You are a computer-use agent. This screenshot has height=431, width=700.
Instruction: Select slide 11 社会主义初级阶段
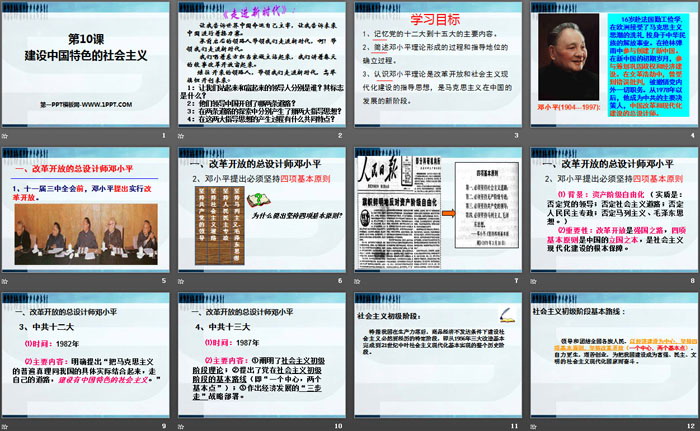(x=438, y=355)
